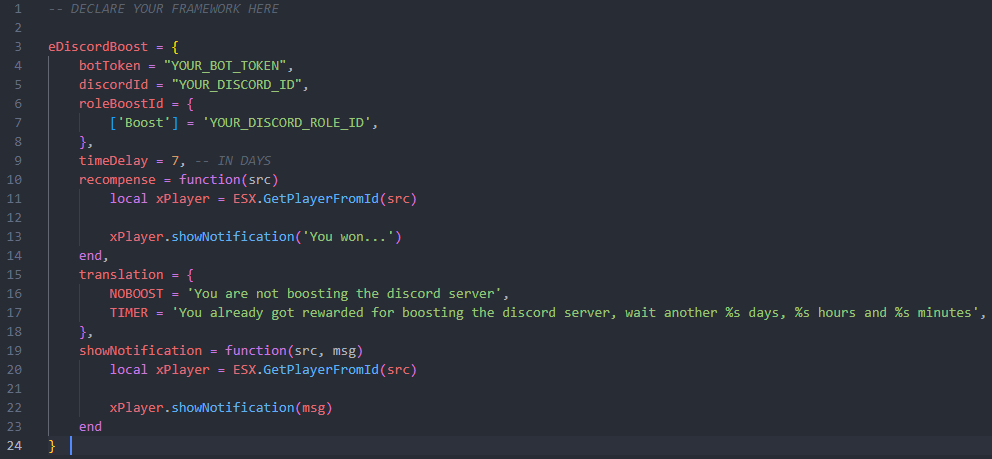
Task: Click the closing brace on line 24
Action: [x=52, y=445]
